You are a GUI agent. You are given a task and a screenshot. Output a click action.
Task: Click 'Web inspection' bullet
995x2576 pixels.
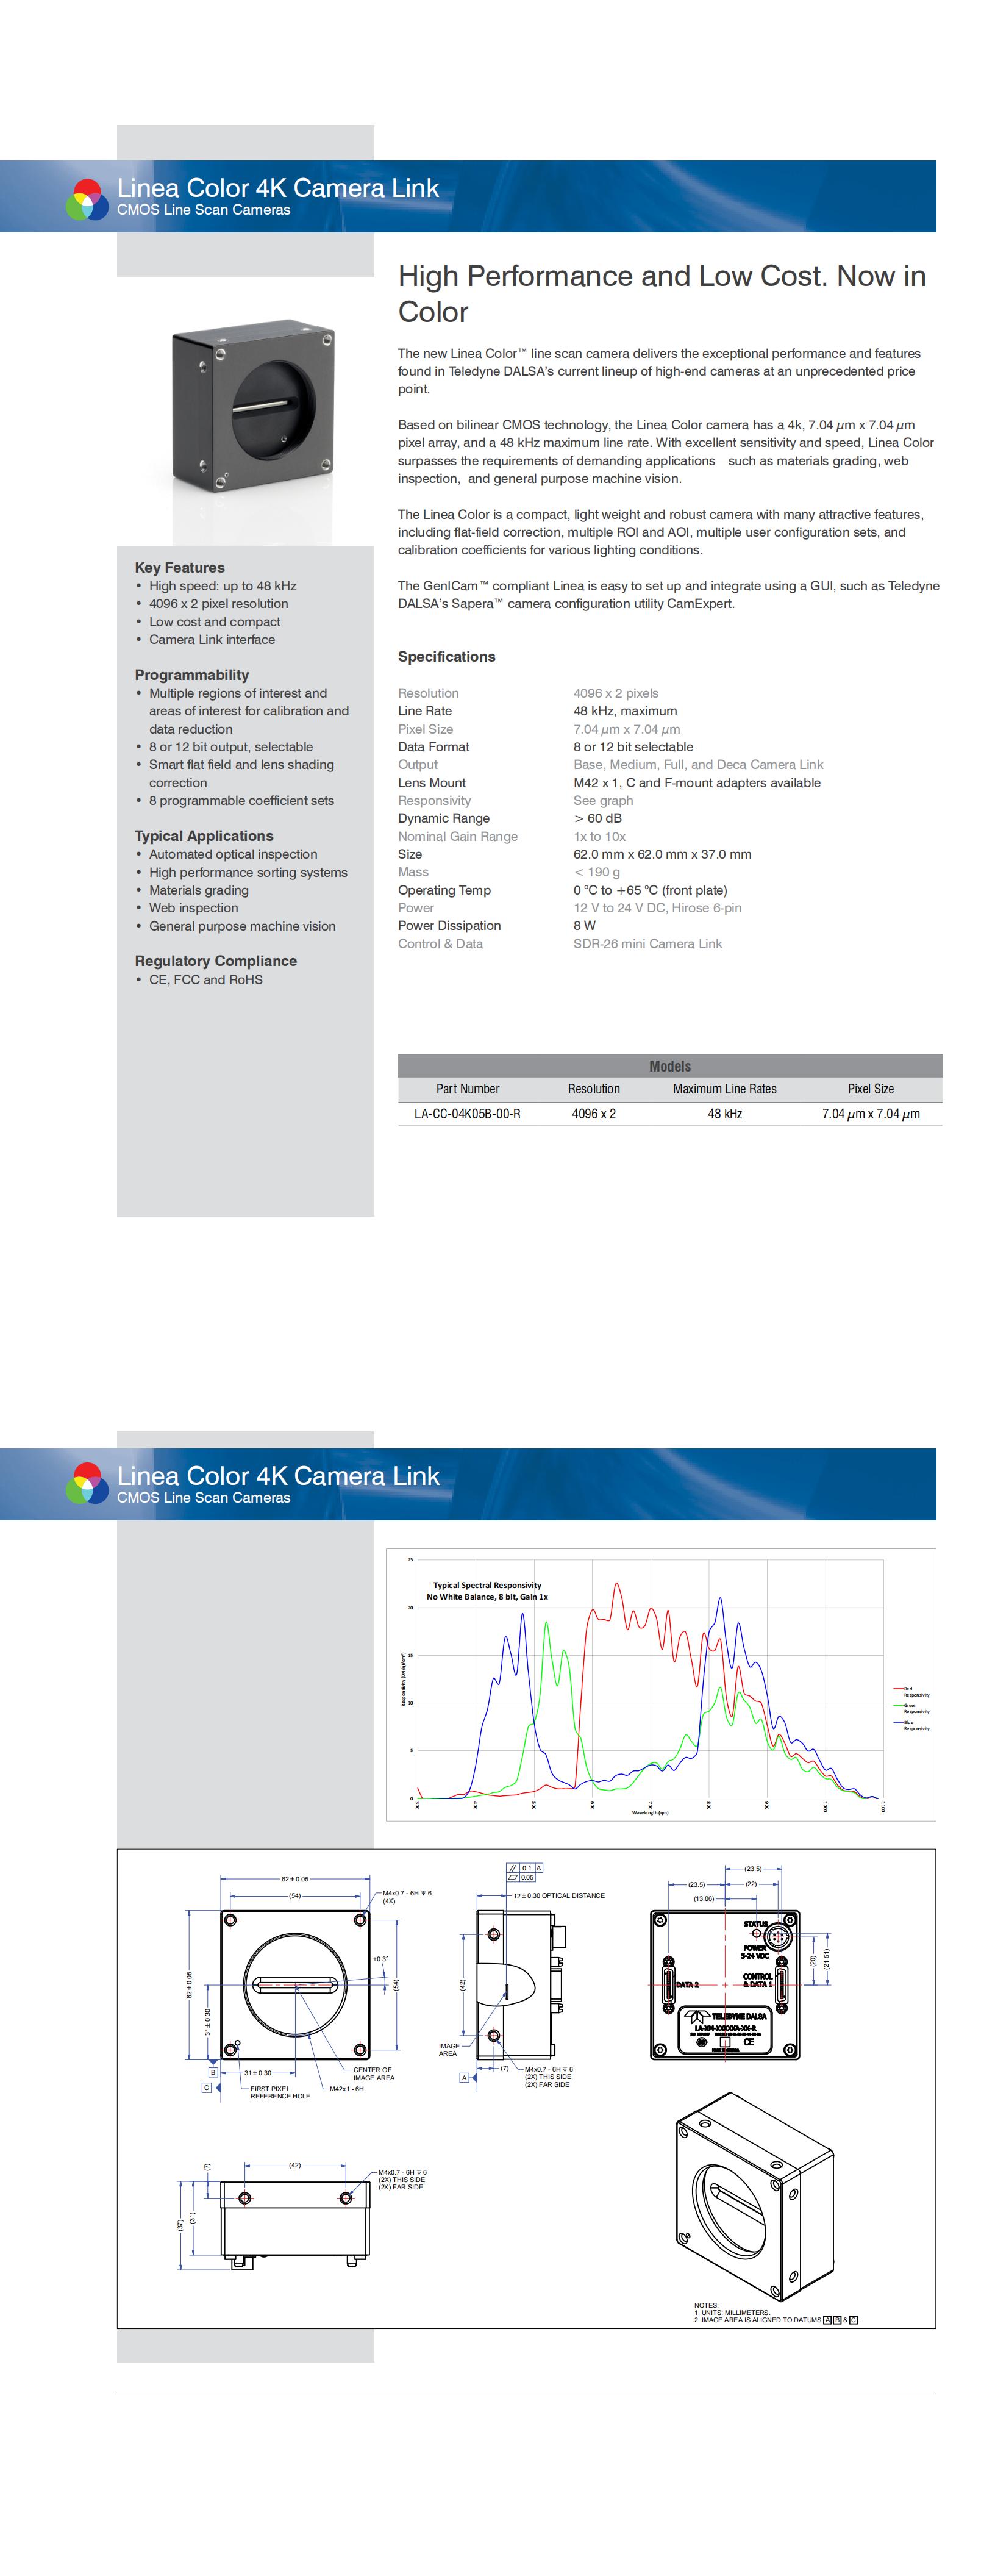tap(194, 908)
